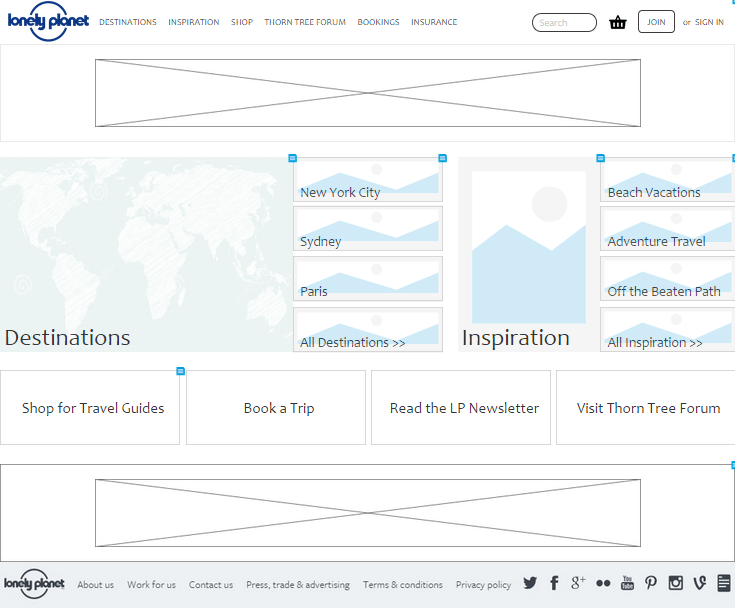The image size is (735, 608).
Task: Open the Insurance navigation item
Action: coord(434,22)
